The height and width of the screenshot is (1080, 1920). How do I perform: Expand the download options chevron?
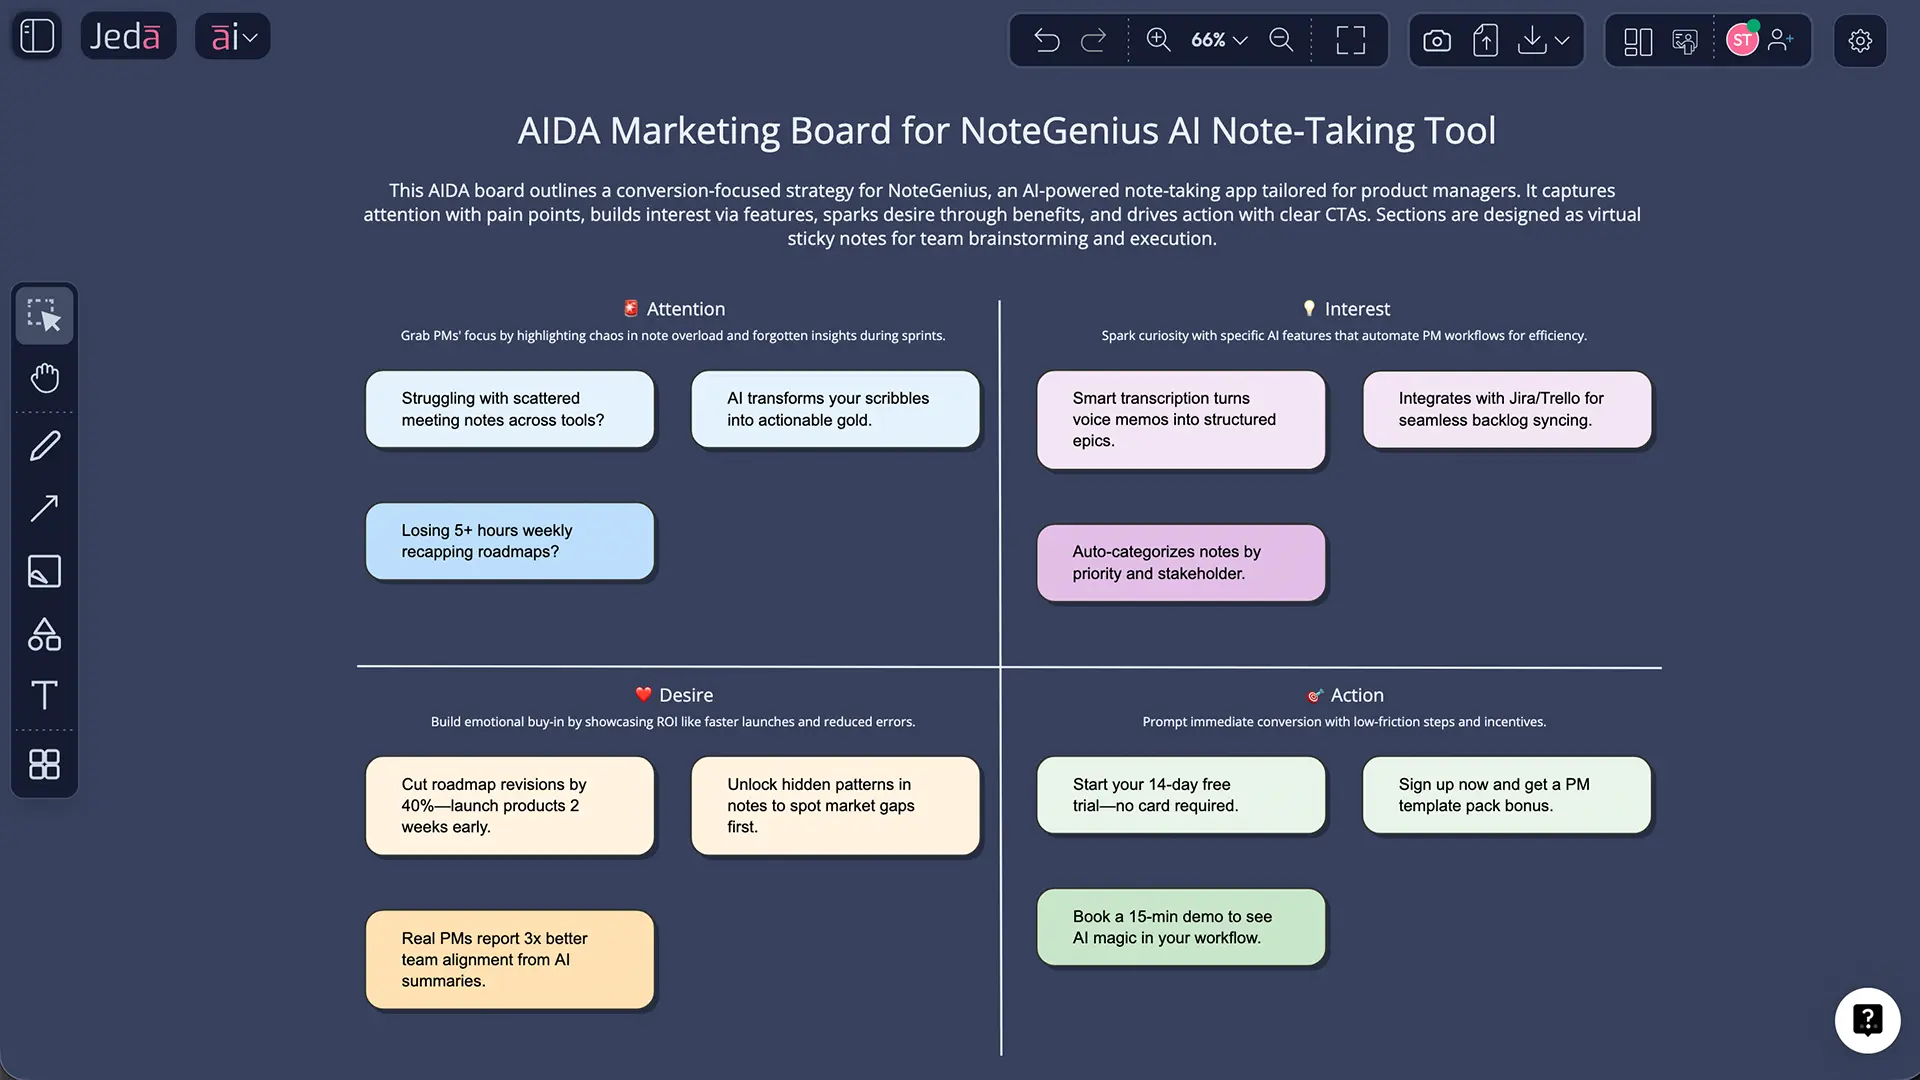tap(1562, 43)
